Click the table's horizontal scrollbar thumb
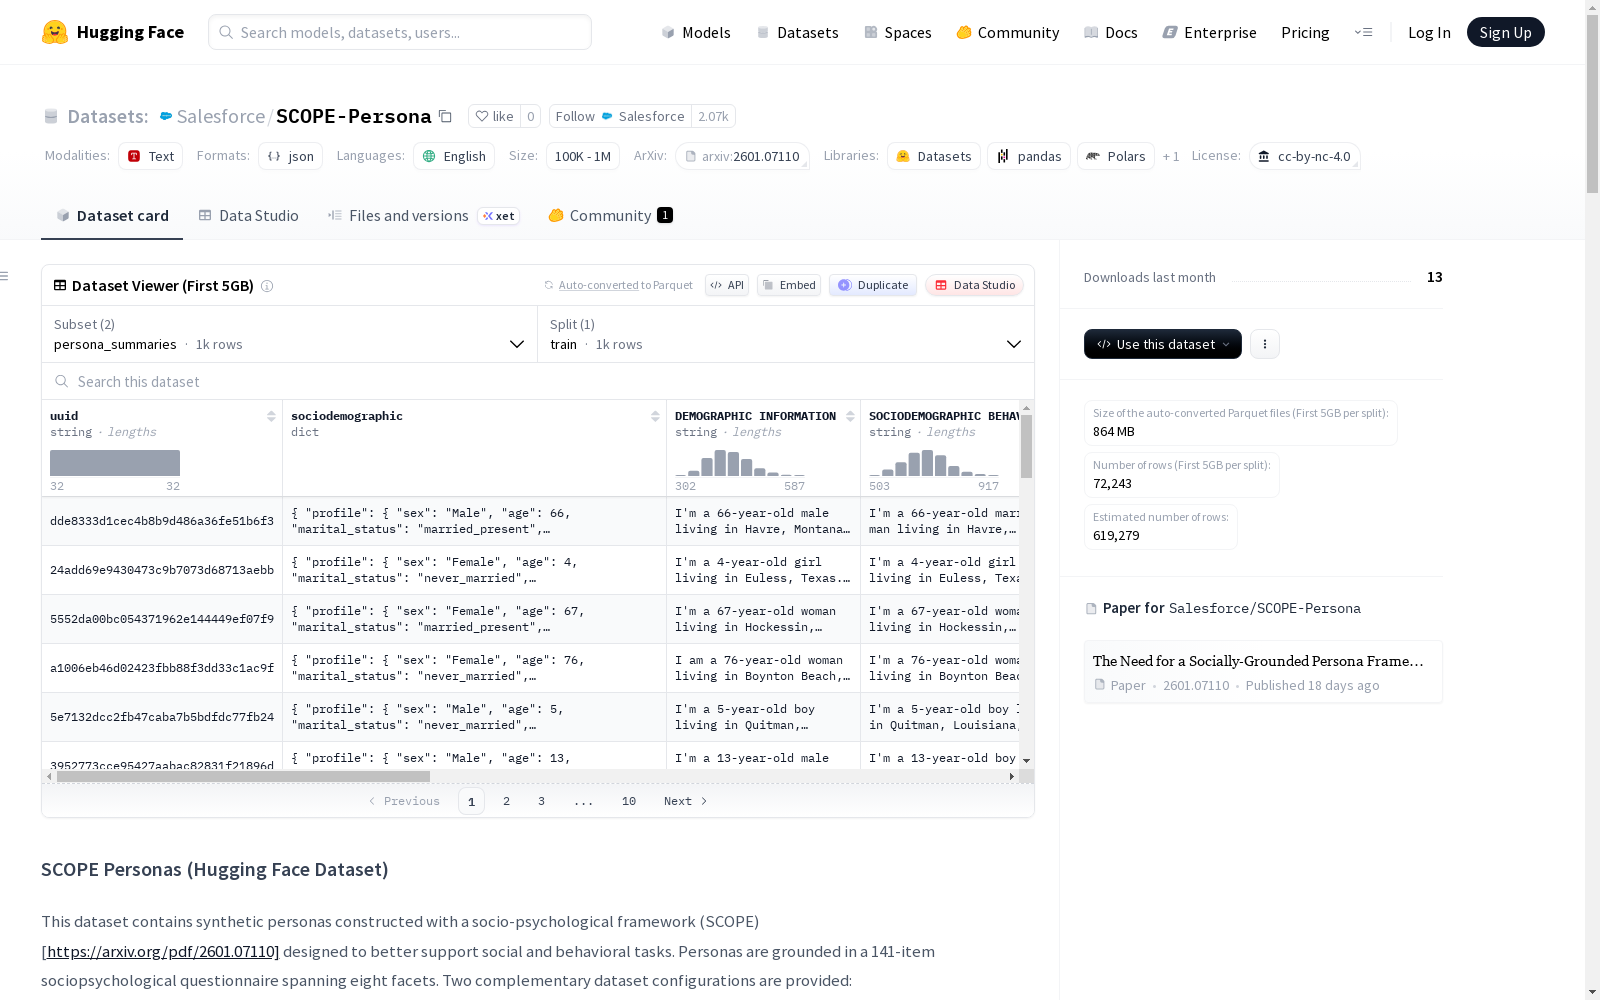 pos(243,776)
